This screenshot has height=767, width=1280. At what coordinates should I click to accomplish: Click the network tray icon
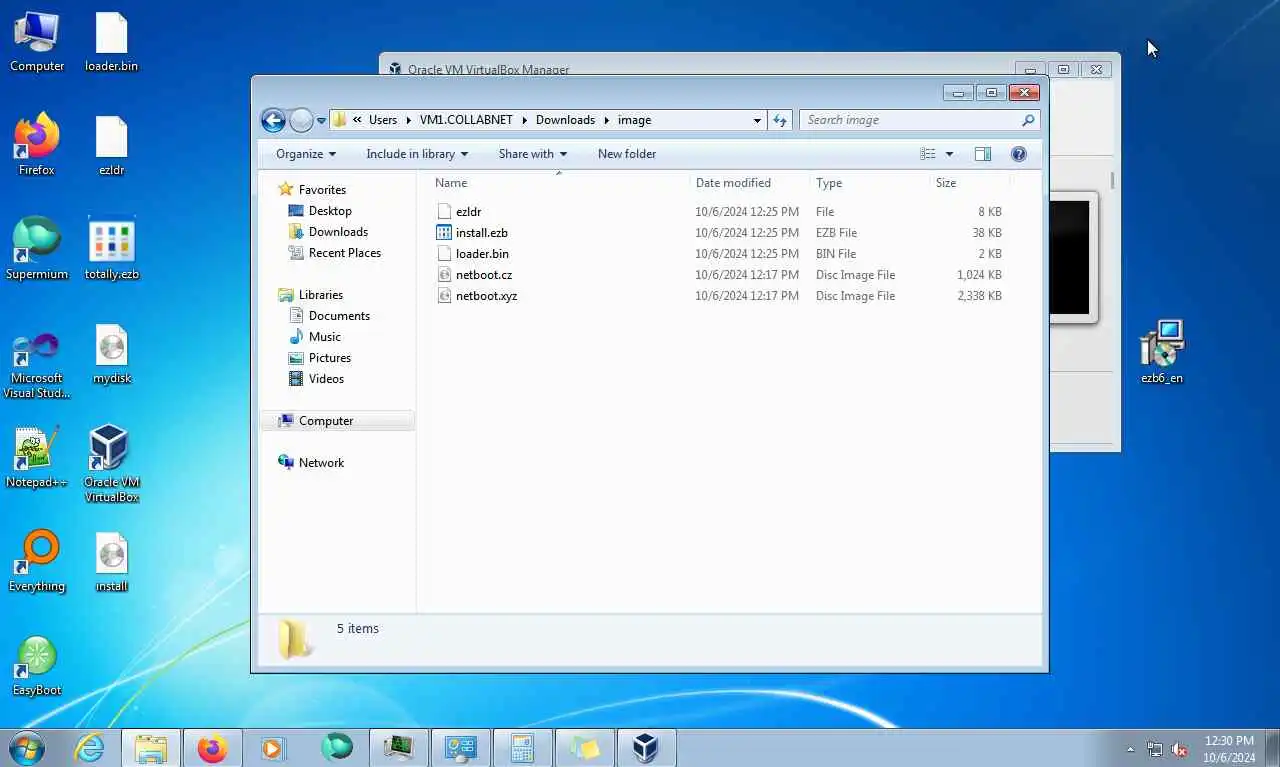coord(1155,749)
